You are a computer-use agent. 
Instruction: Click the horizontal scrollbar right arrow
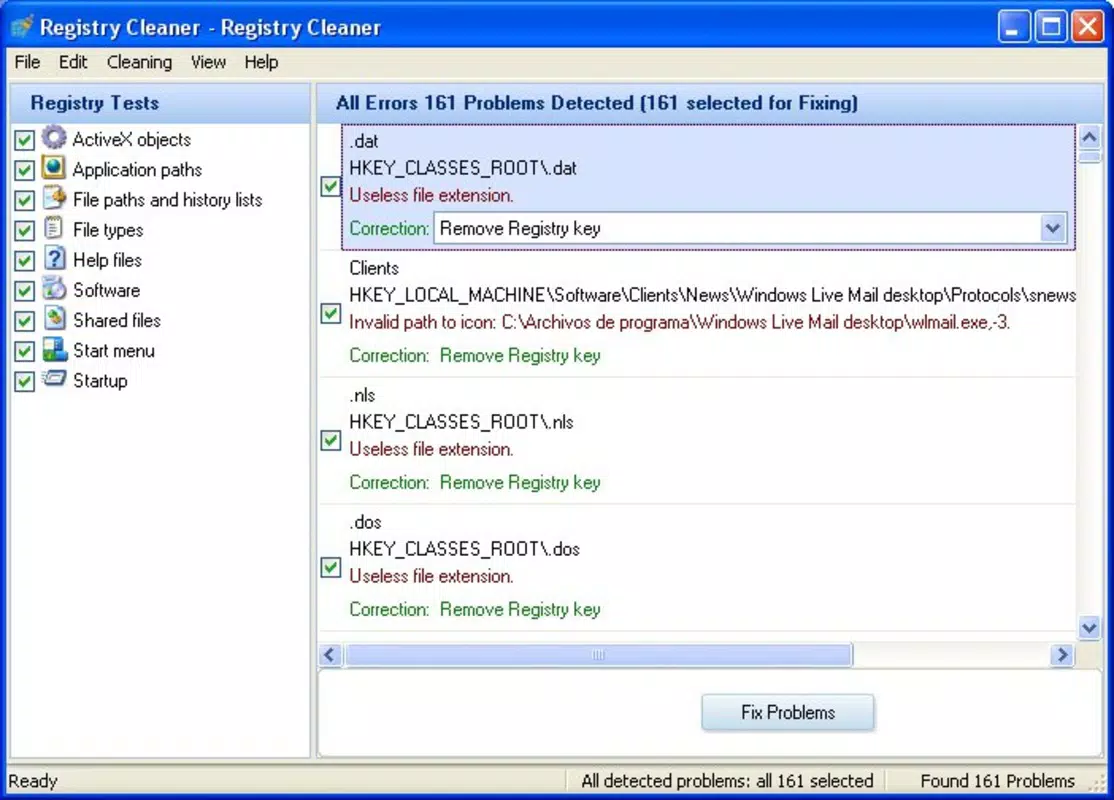coord(1062,655)
